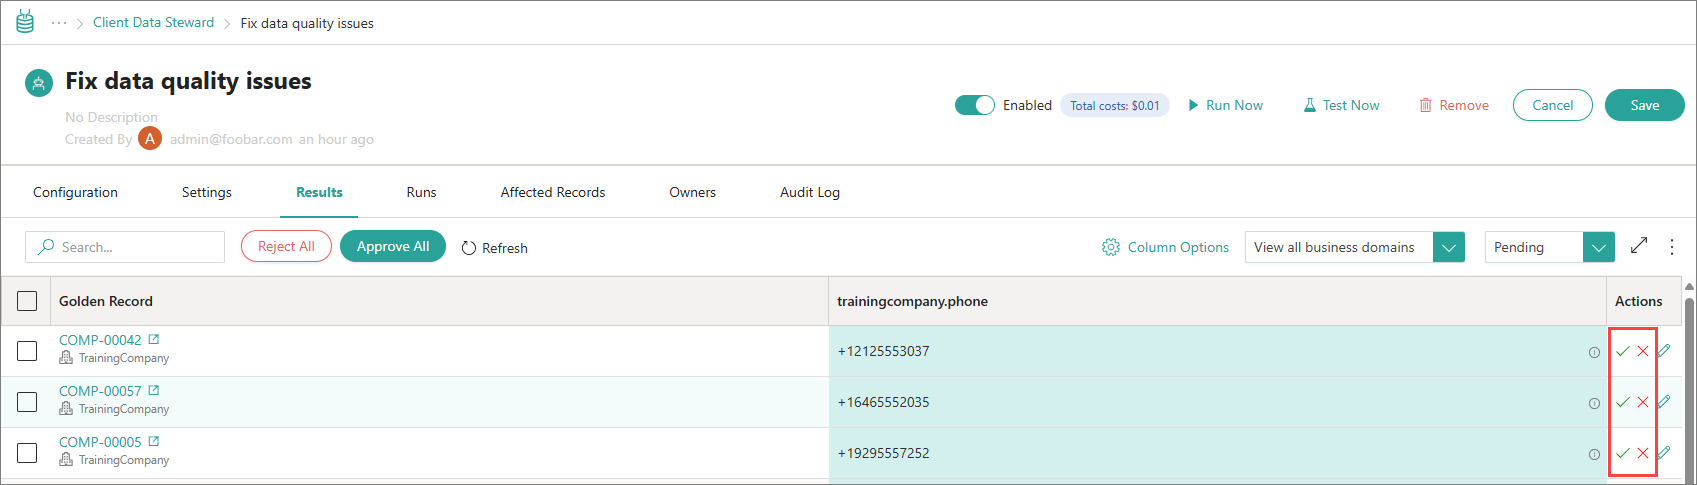1697x485 pixels.
Task: Open the Audit Log tab
Action: point(809,192)
